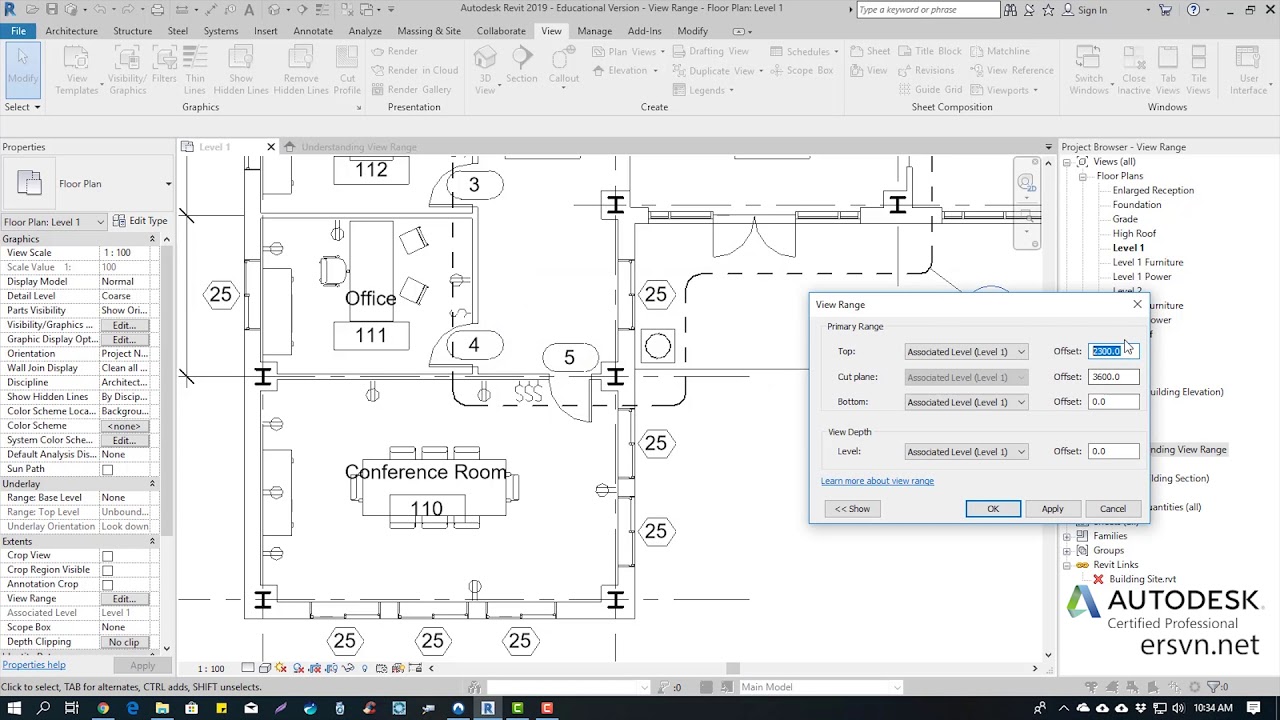Click the << Show button
The height and width of the screenshot is (720, 1280).
(x=853, y=509)
